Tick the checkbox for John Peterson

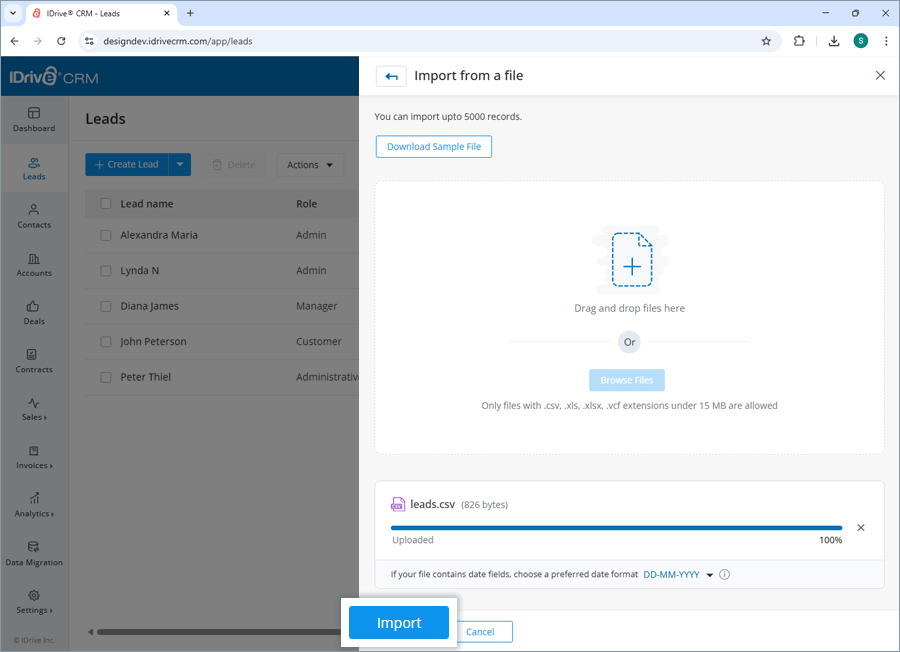(x=105, y=342)
